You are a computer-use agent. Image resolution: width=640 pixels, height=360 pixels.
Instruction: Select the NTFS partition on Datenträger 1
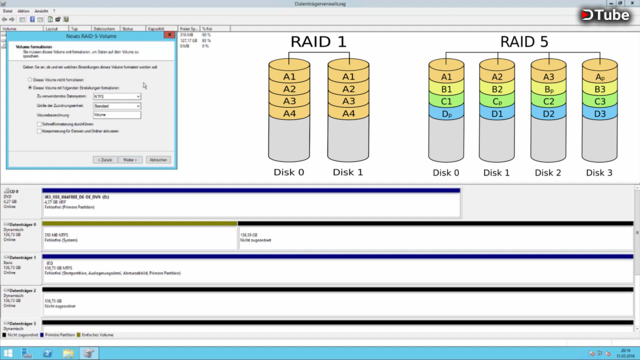338,269
